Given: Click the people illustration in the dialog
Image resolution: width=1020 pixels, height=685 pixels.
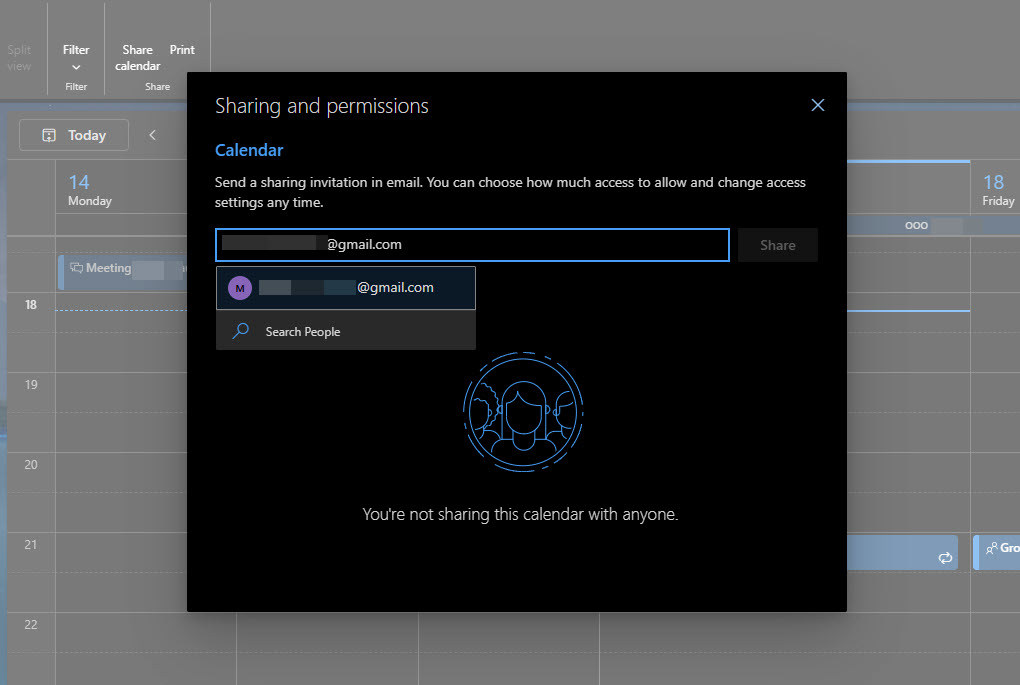Looking at the screenshot, I should point(523,412).
